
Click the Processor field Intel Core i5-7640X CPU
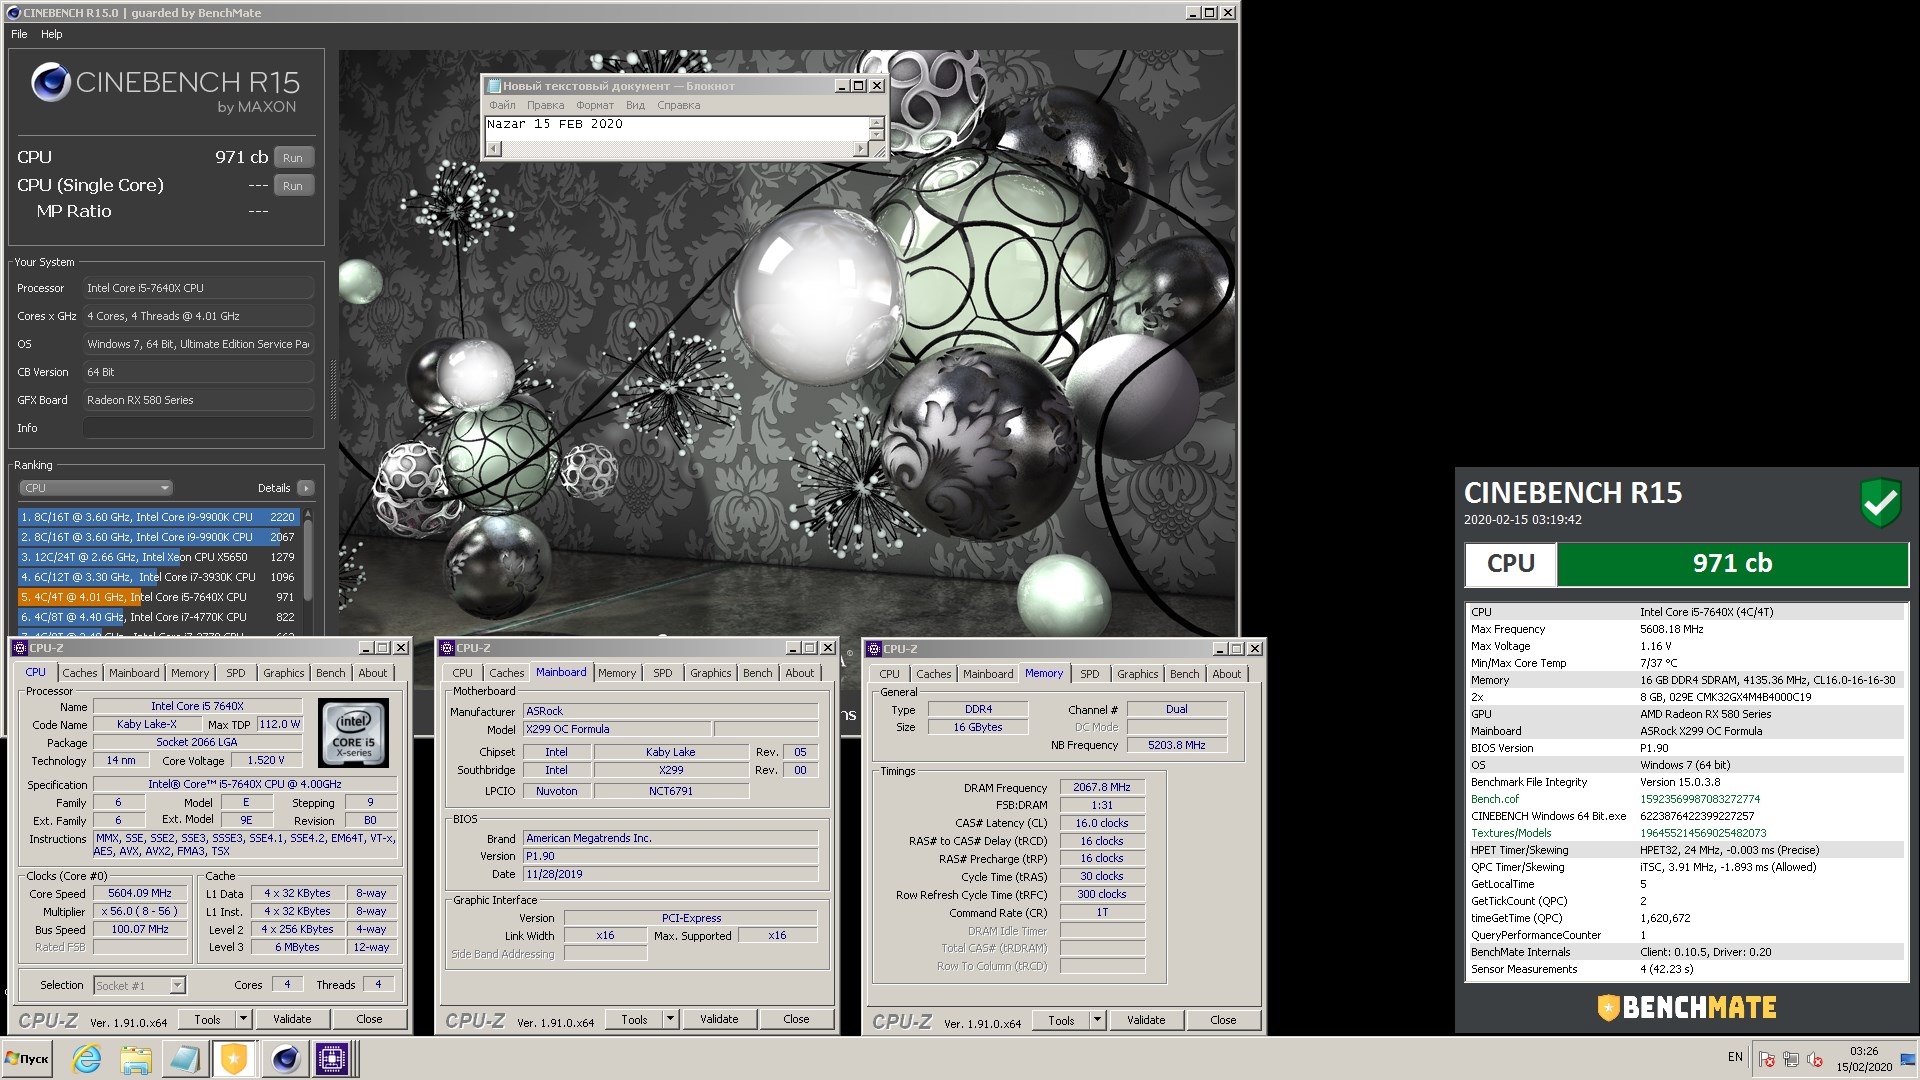(198, 288)
